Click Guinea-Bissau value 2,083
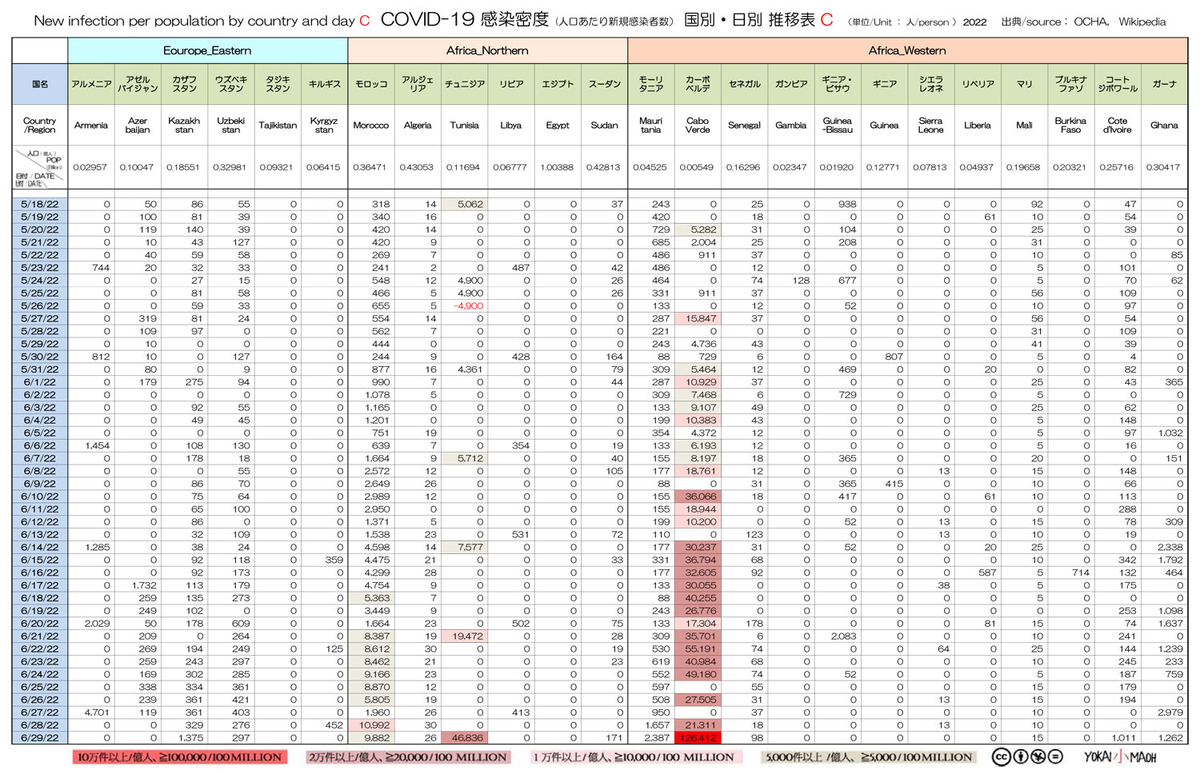 point(845,634)
